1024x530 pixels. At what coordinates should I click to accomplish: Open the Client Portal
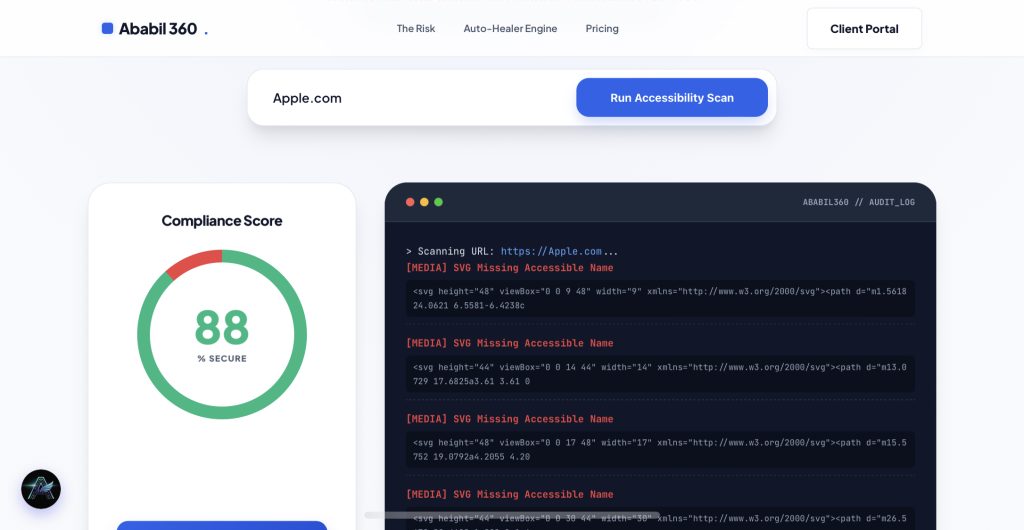(864, 29)
